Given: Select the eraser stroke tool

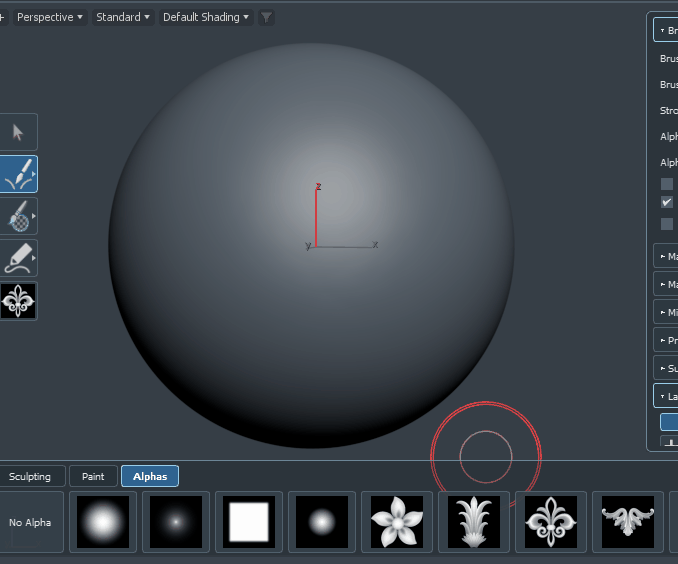Looking at the screenshot, I should point(18,258).
